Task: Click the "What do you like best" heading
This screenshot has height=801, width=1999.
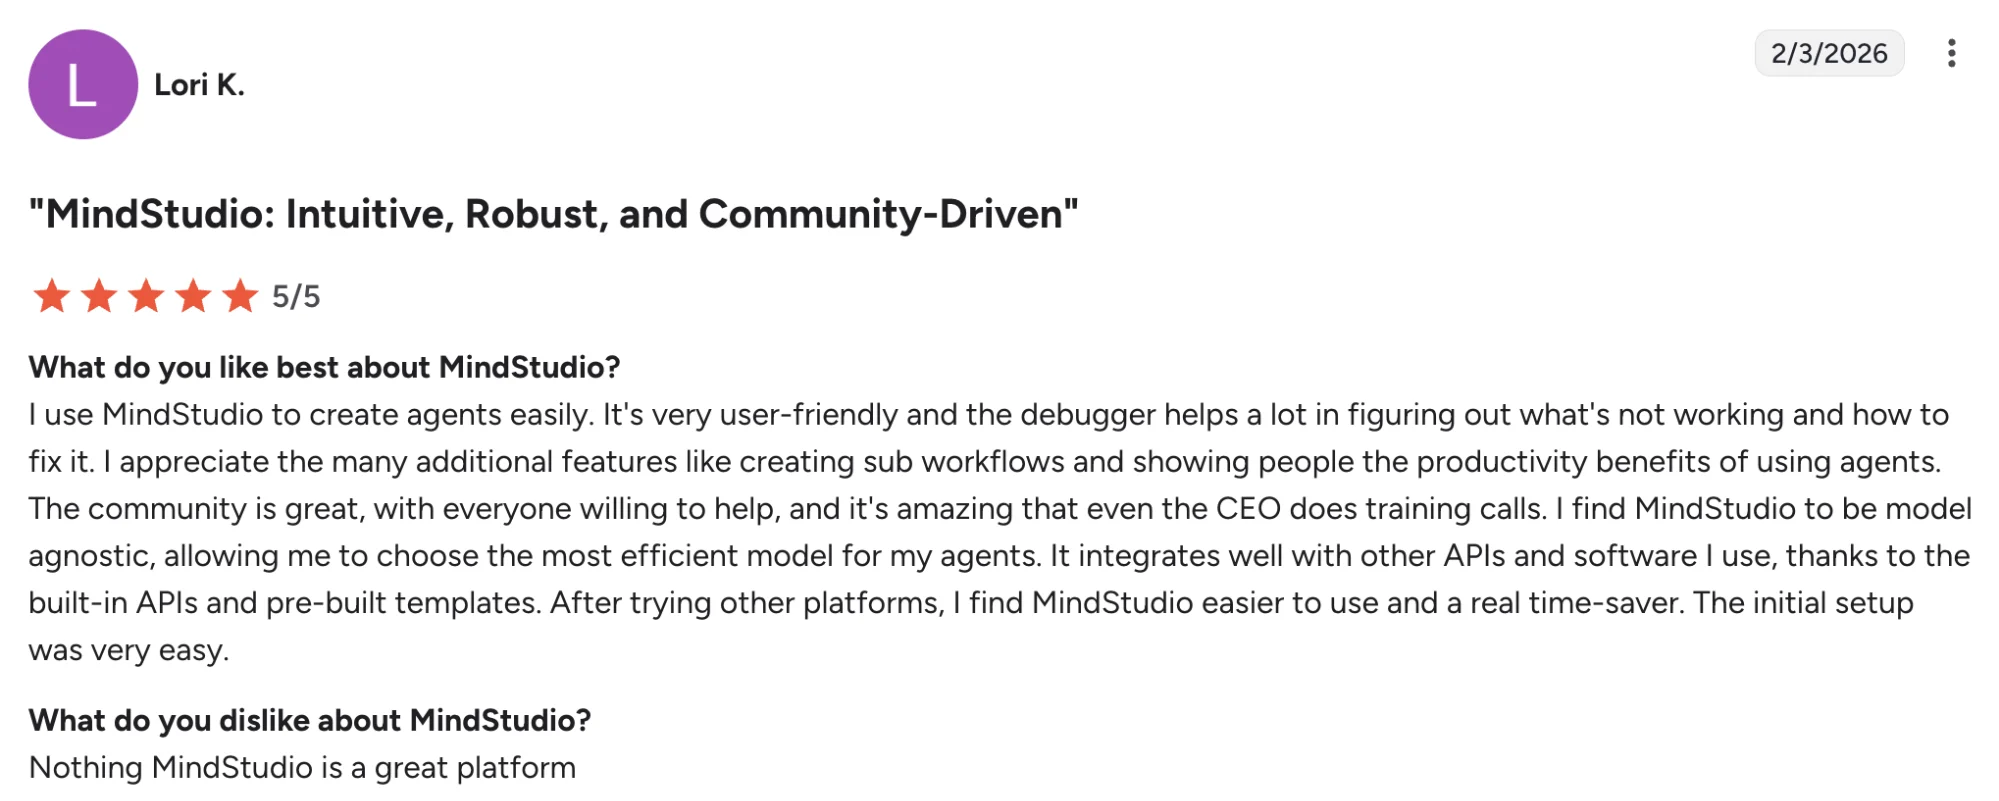Action: tap(322, 367)
